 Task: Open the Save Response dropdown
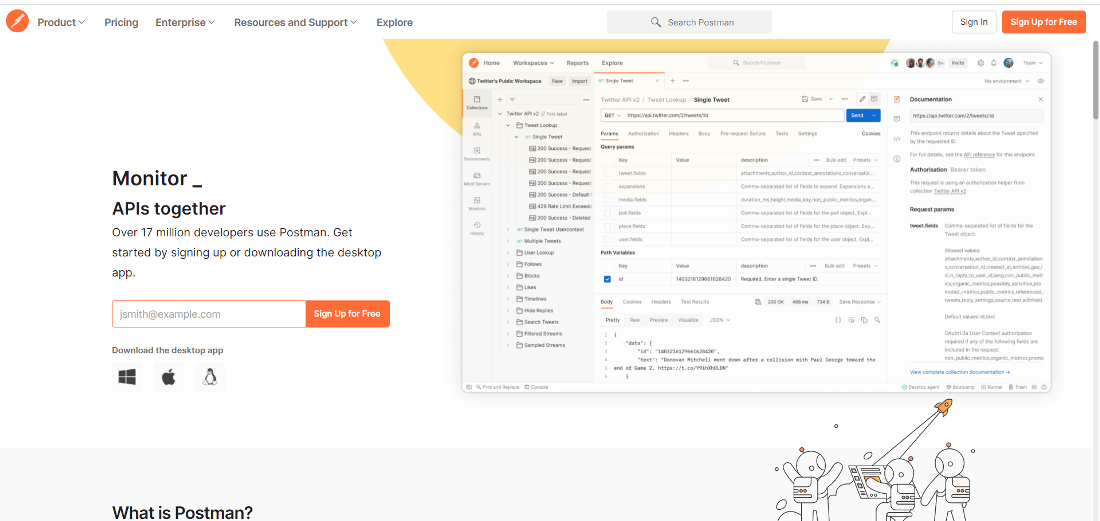(x=860, y=302)
